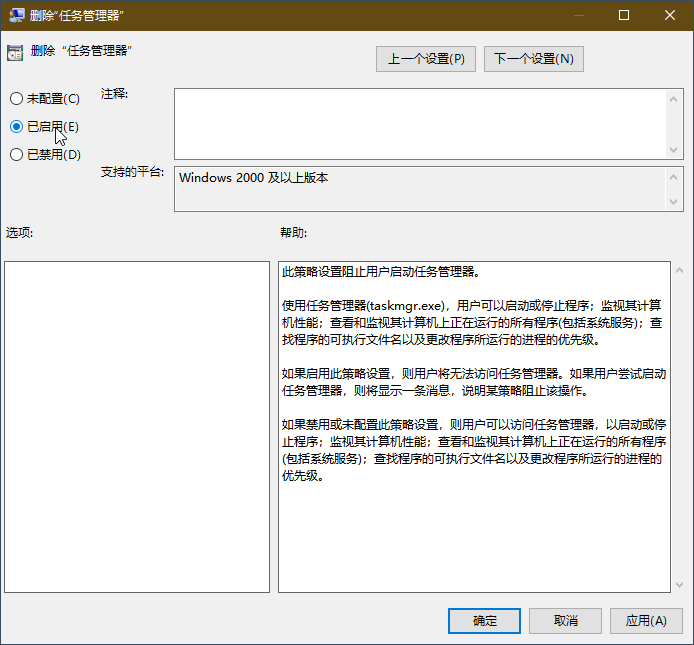This screenshot has height=645, width=694.
Task: Click the title bar window icon
Action: coord(16,15)
